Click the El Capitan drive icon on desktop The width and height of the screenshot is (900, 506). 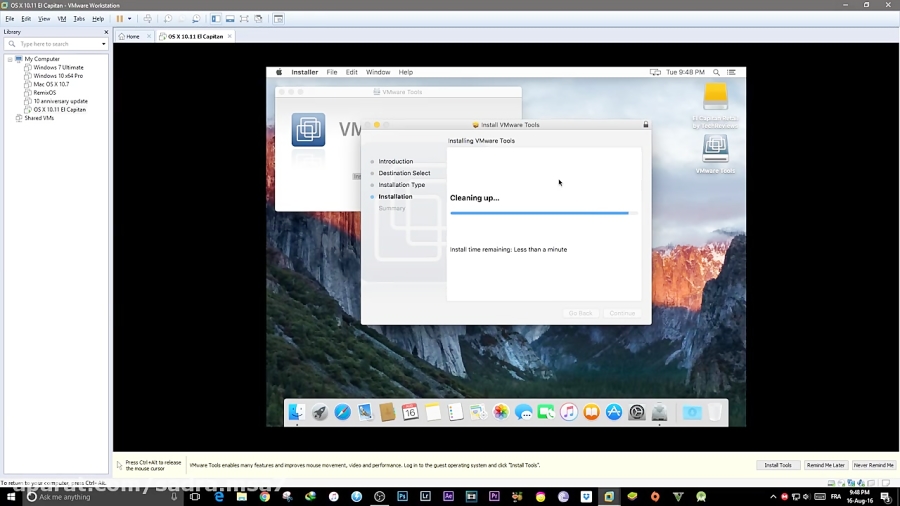point(715,96)
